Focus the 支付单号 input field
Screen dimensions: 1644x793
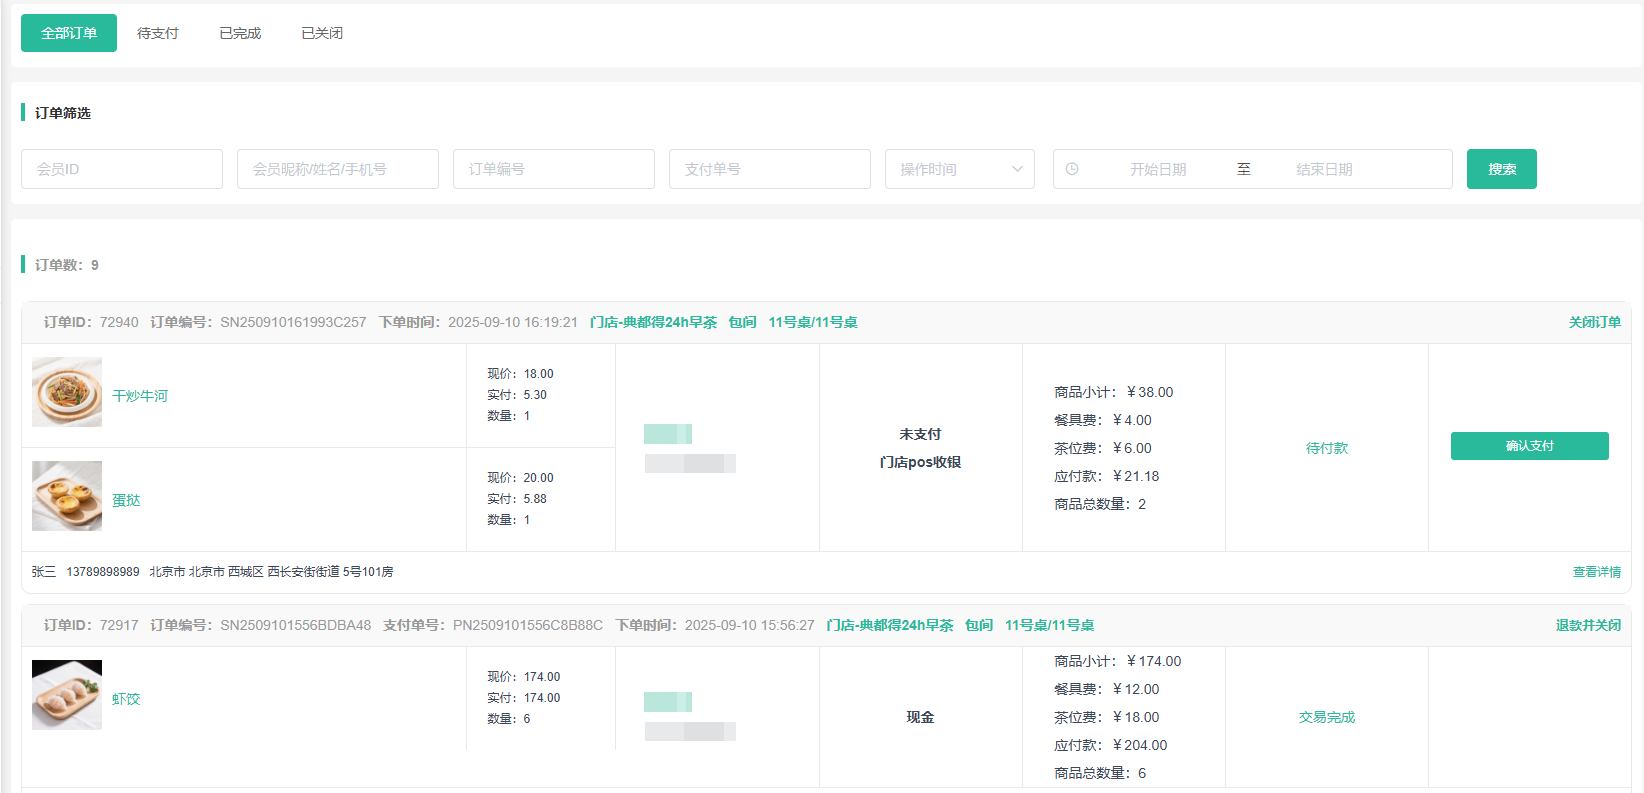pyautogui.click(x=770, y=169)
